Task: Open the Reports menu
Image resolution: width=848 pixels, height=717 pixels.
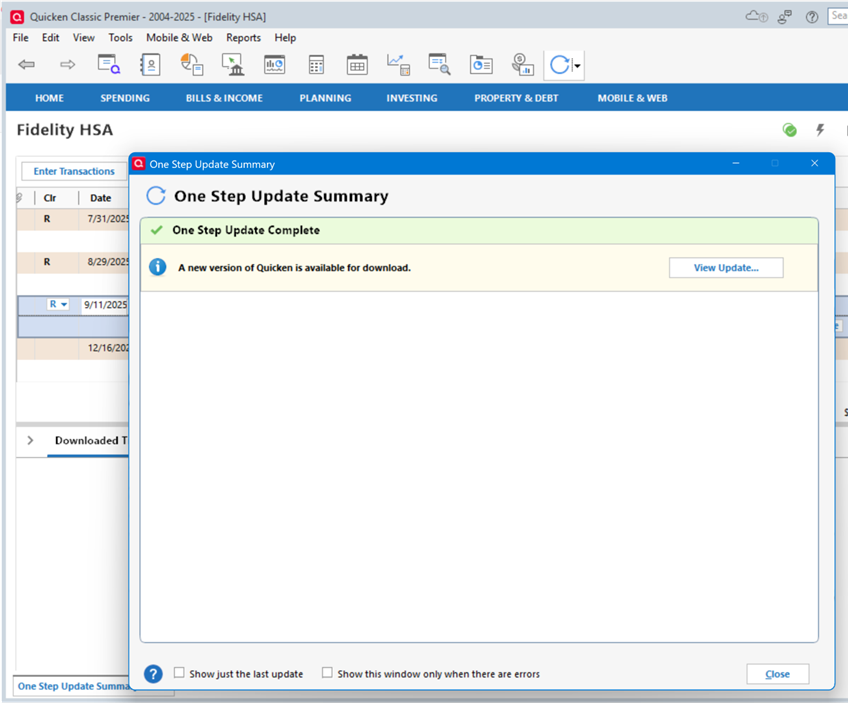Action: (x=243, y=38)
